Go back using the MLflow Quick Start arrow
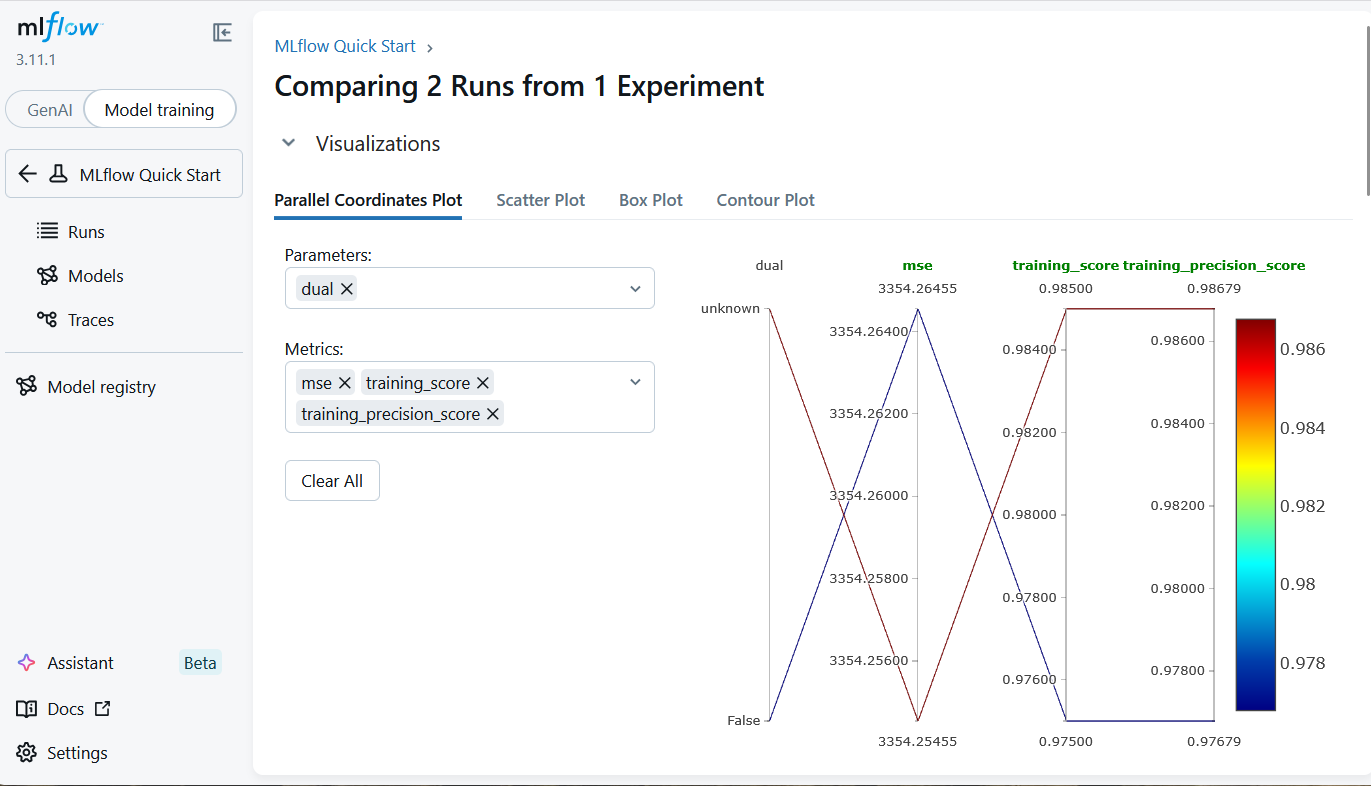 coord(28,174)
